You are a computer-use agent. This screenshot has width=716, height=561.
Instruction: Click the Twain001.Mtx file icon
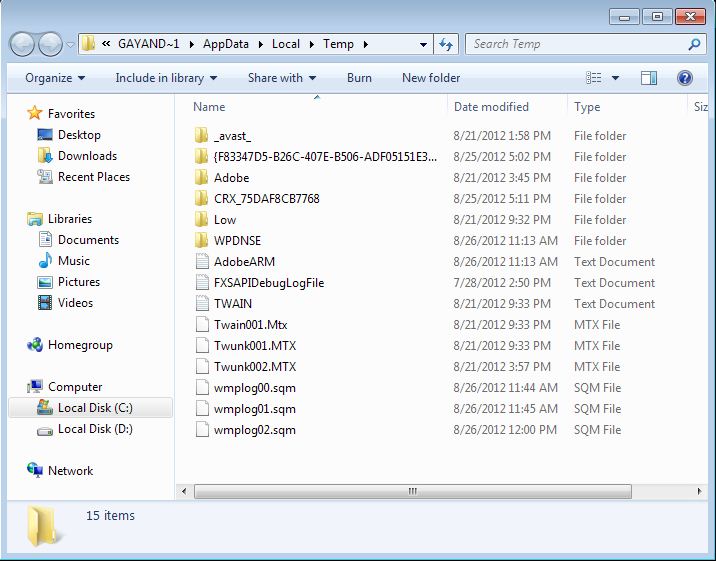click(202, 325)
